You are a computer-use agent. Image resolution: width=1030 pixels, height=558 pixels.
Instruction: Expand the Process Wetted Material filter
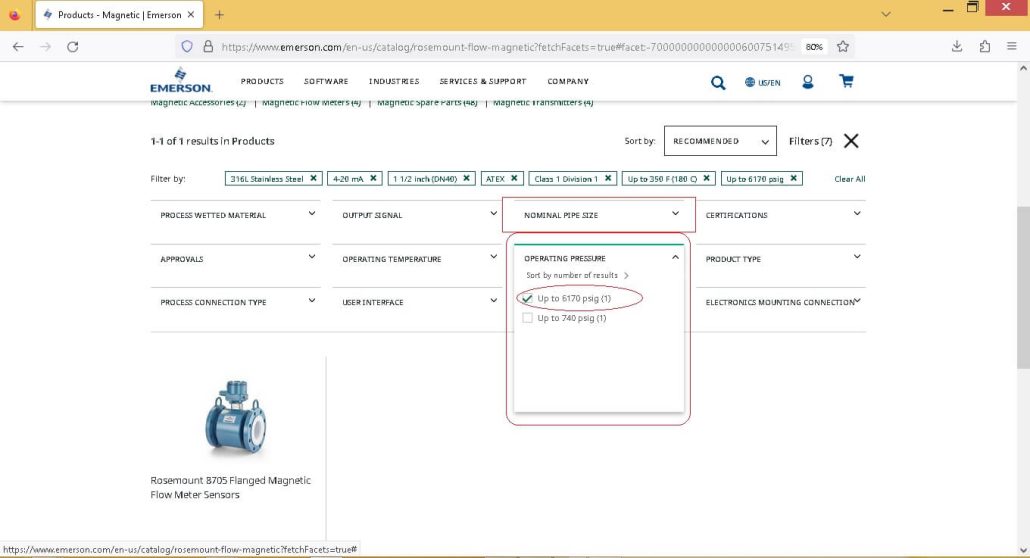tap(236, 215)
